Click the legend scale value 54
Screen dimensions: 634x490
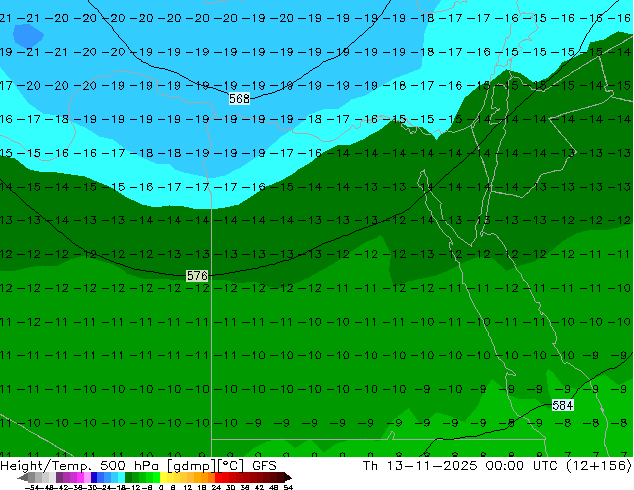click(x=288, y=487)
